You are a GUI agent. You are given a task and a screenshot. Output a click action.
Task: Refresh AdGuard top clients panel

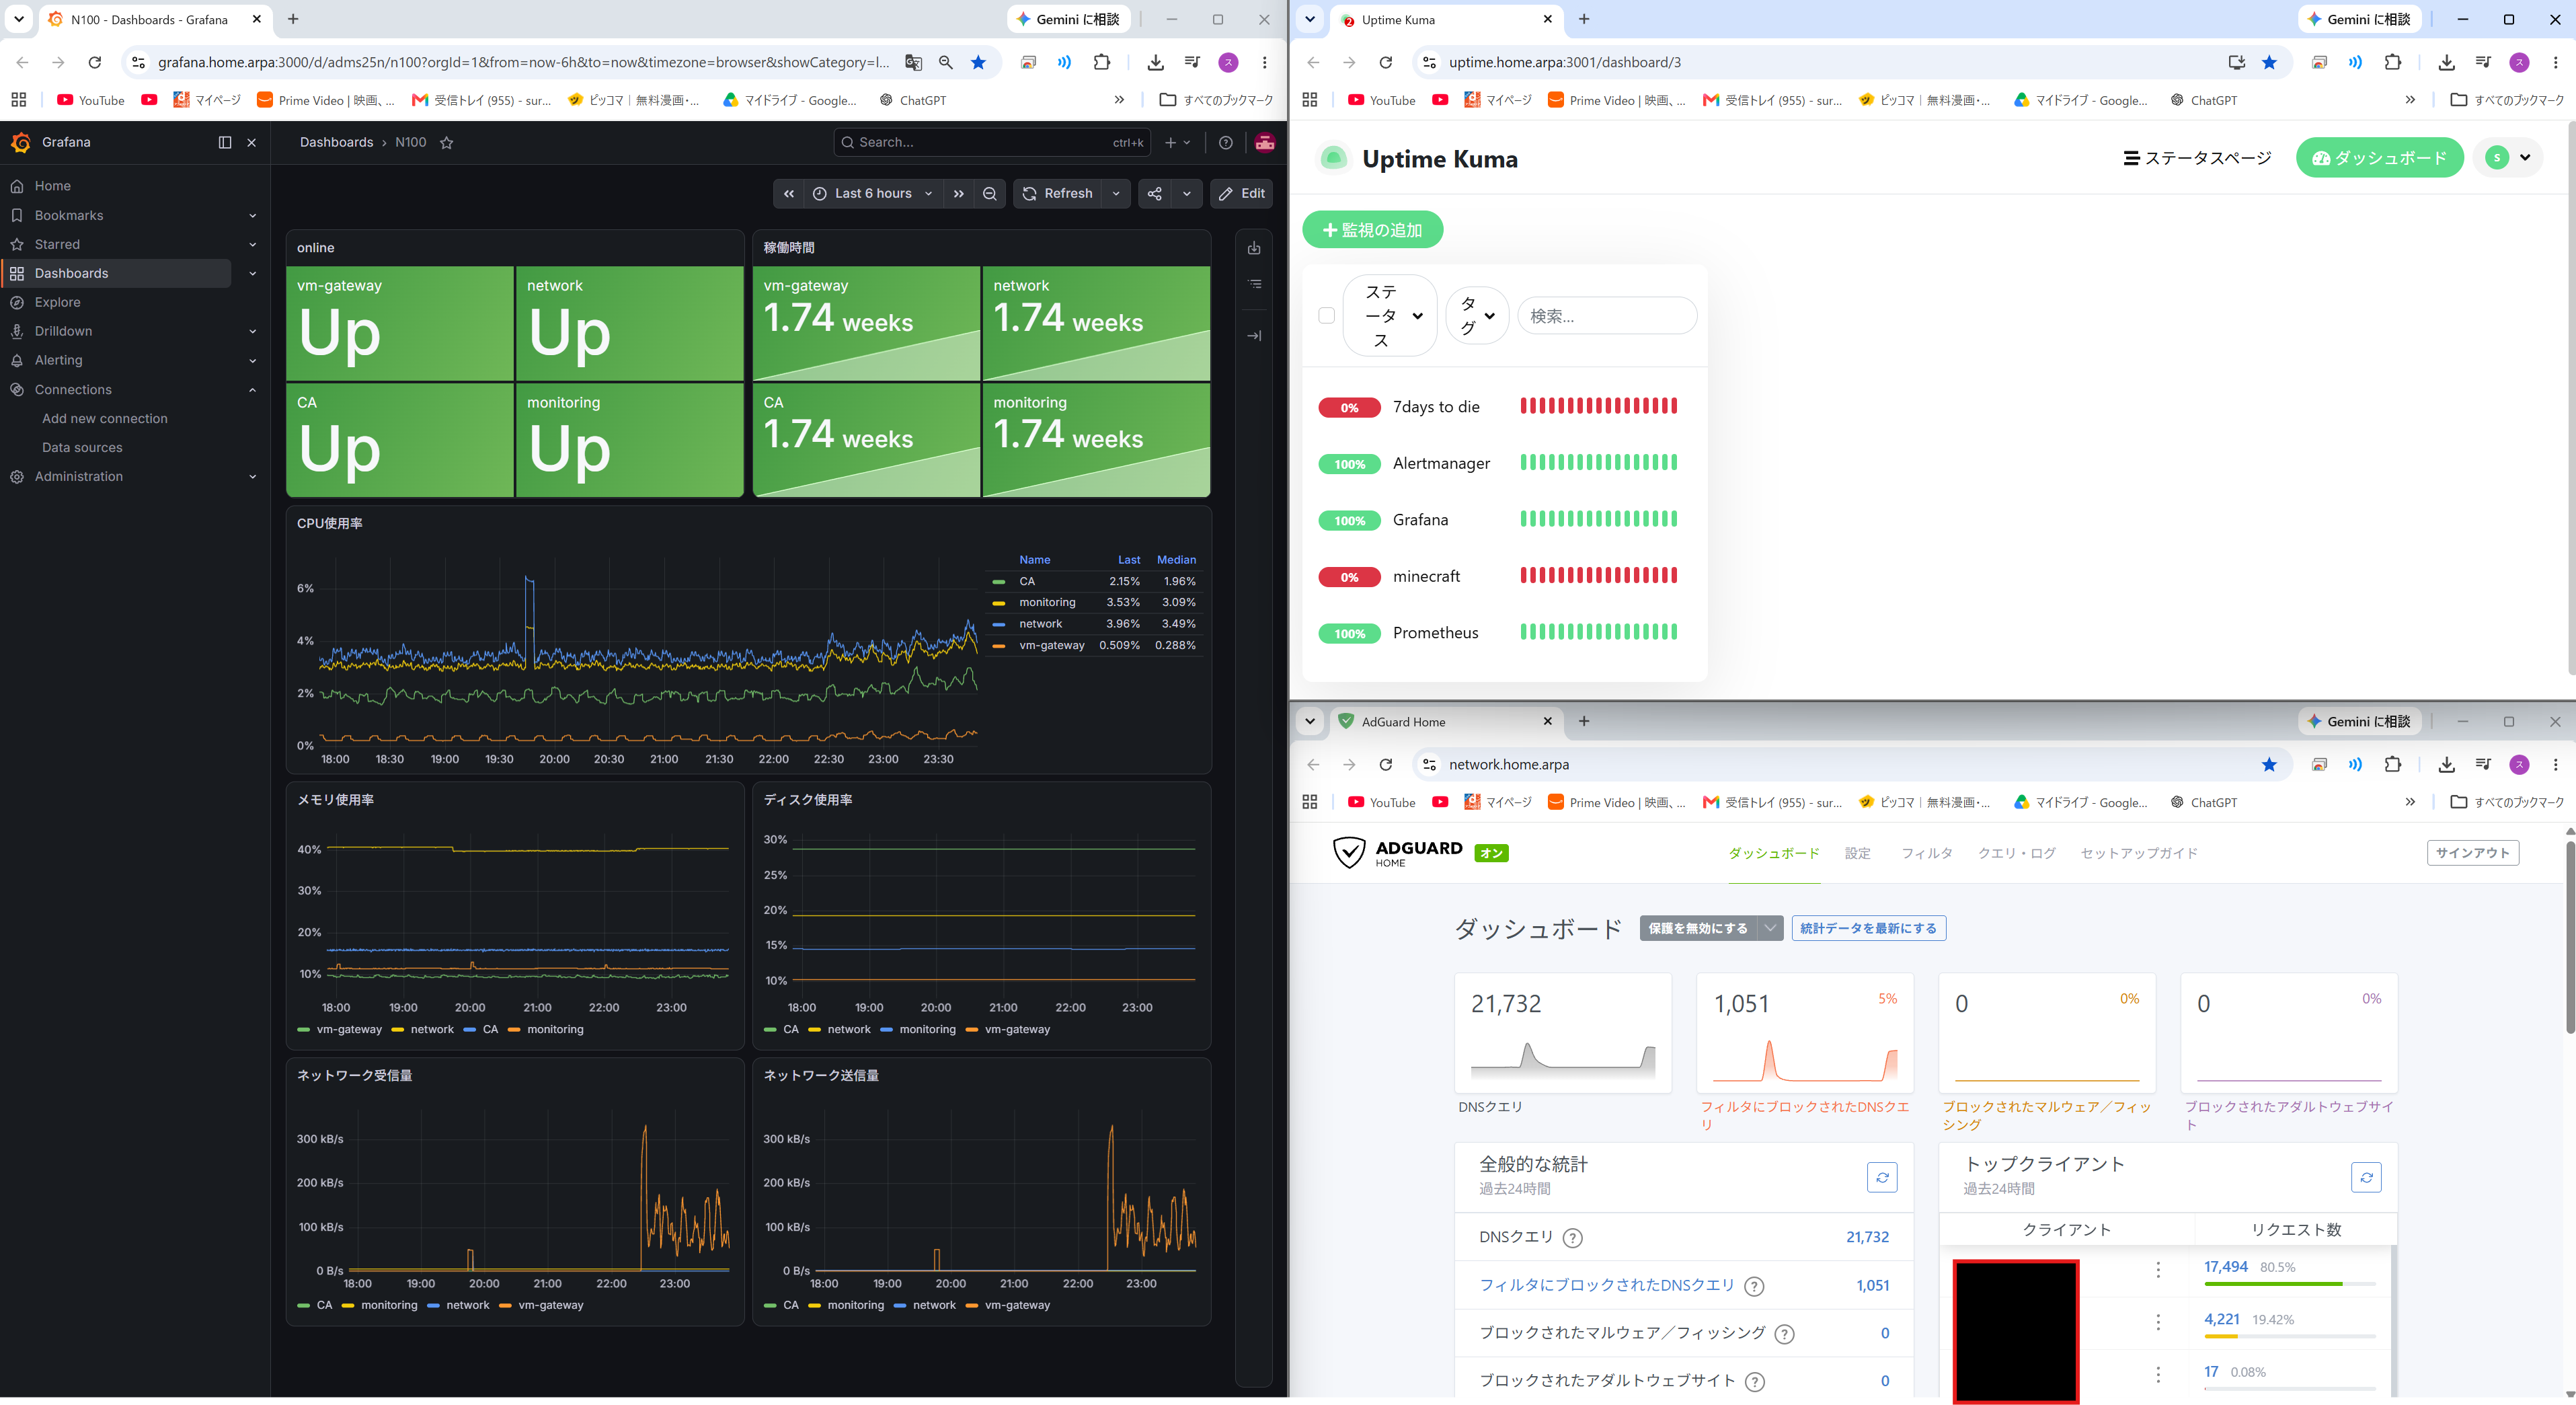tap(2366, 1177)
